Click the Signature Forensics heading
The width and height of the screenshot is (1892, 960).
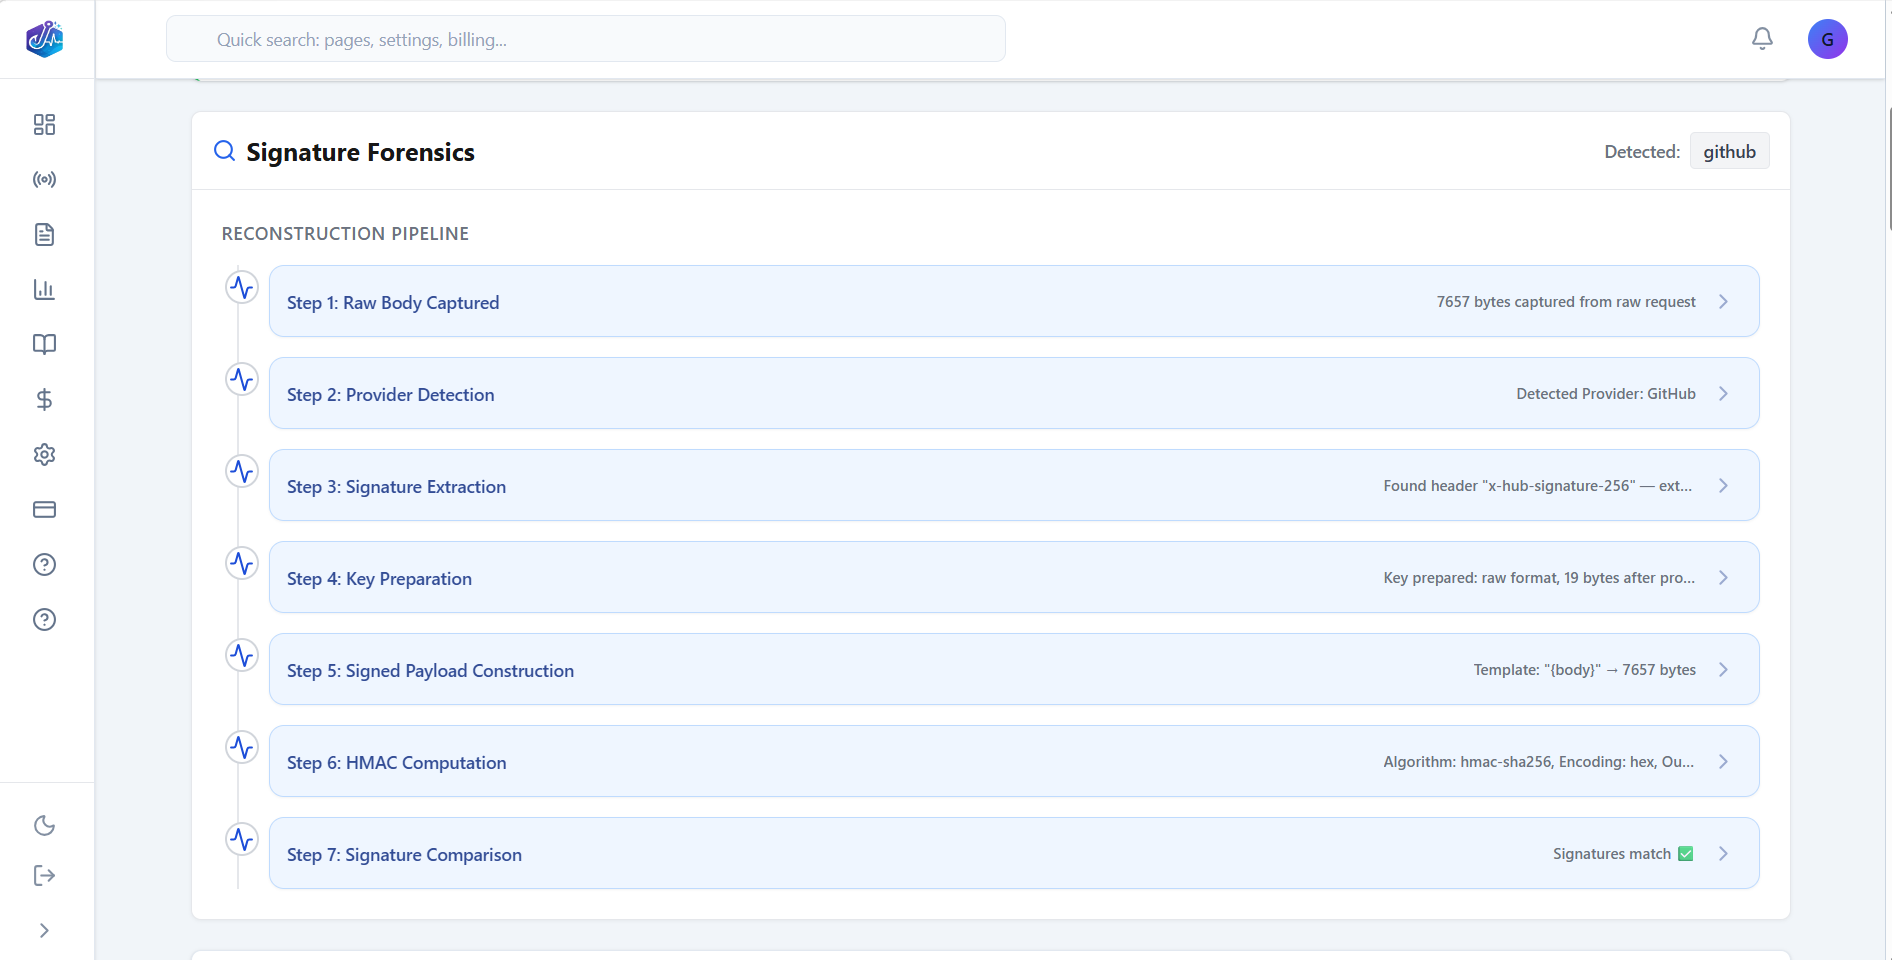(361, 152)
